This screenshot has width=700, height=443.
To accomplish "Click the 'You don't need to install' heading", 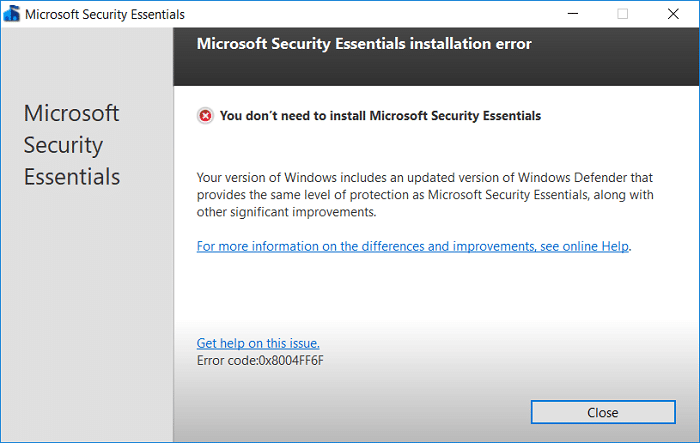I will tap(380, 116).
